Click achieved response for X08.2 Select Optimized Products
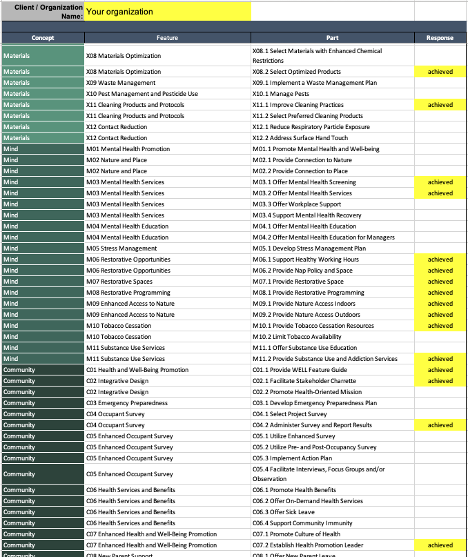468x557 pixels. (440, 71)
